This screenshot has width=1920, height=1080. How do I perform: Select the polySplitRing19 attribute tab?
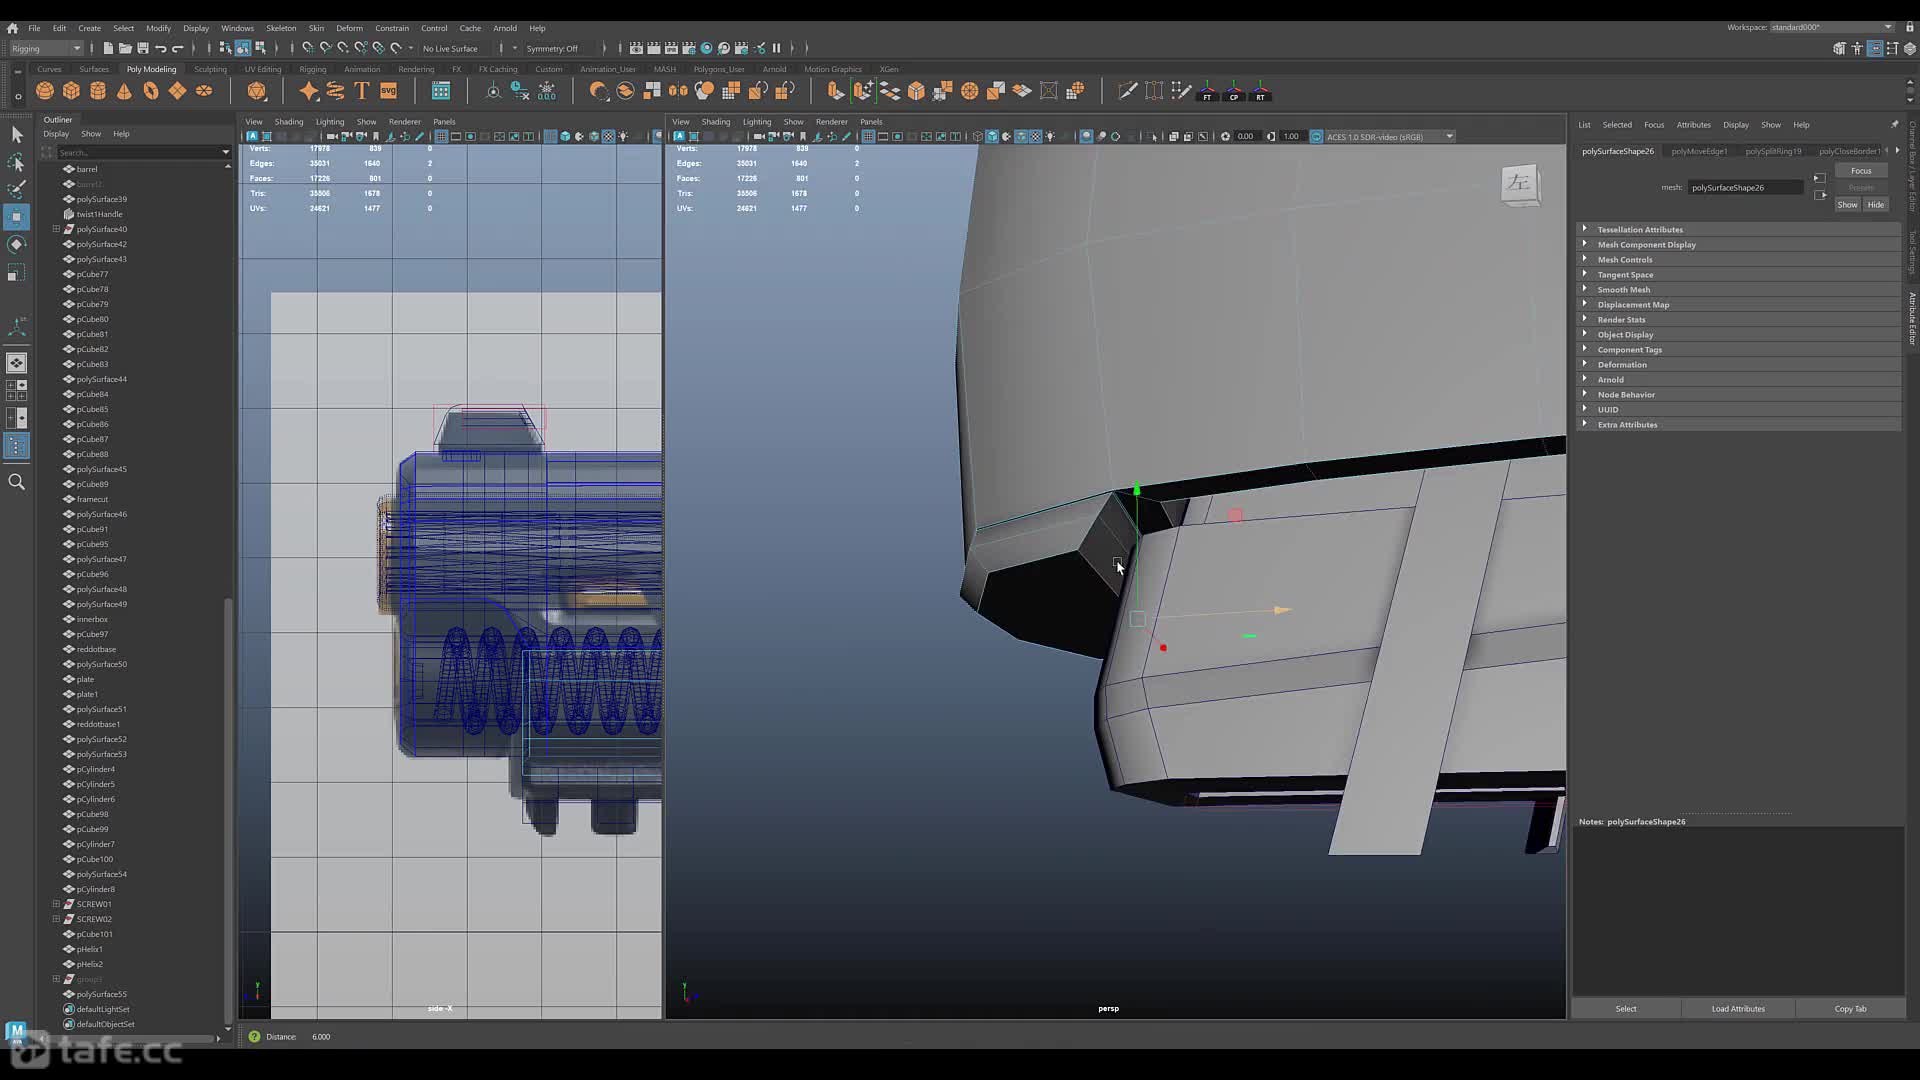[x=1773, y=151]
